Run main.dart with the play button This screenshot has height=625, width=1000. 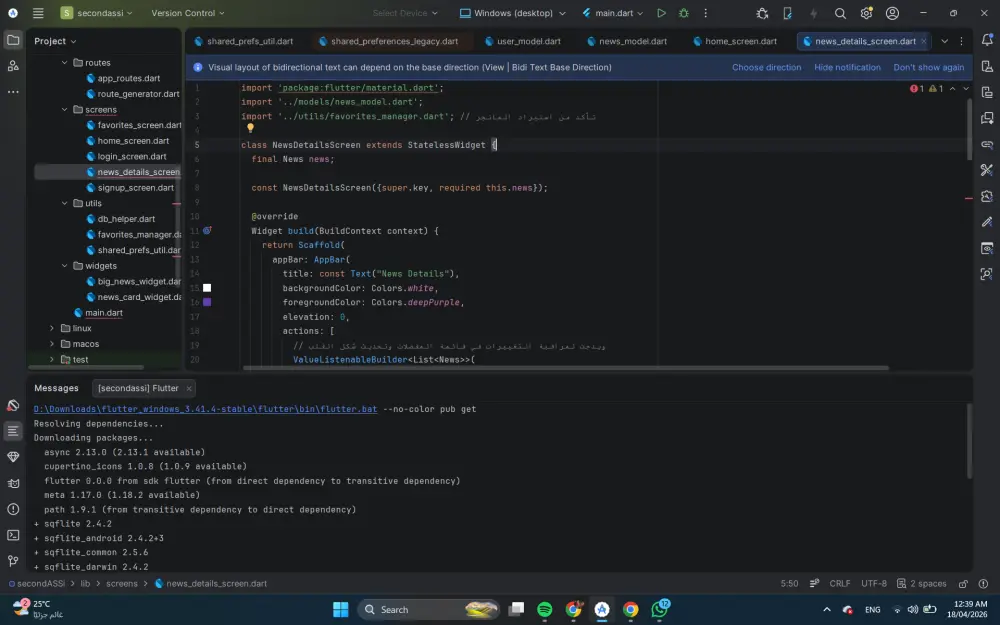click(x=661, y=13)
